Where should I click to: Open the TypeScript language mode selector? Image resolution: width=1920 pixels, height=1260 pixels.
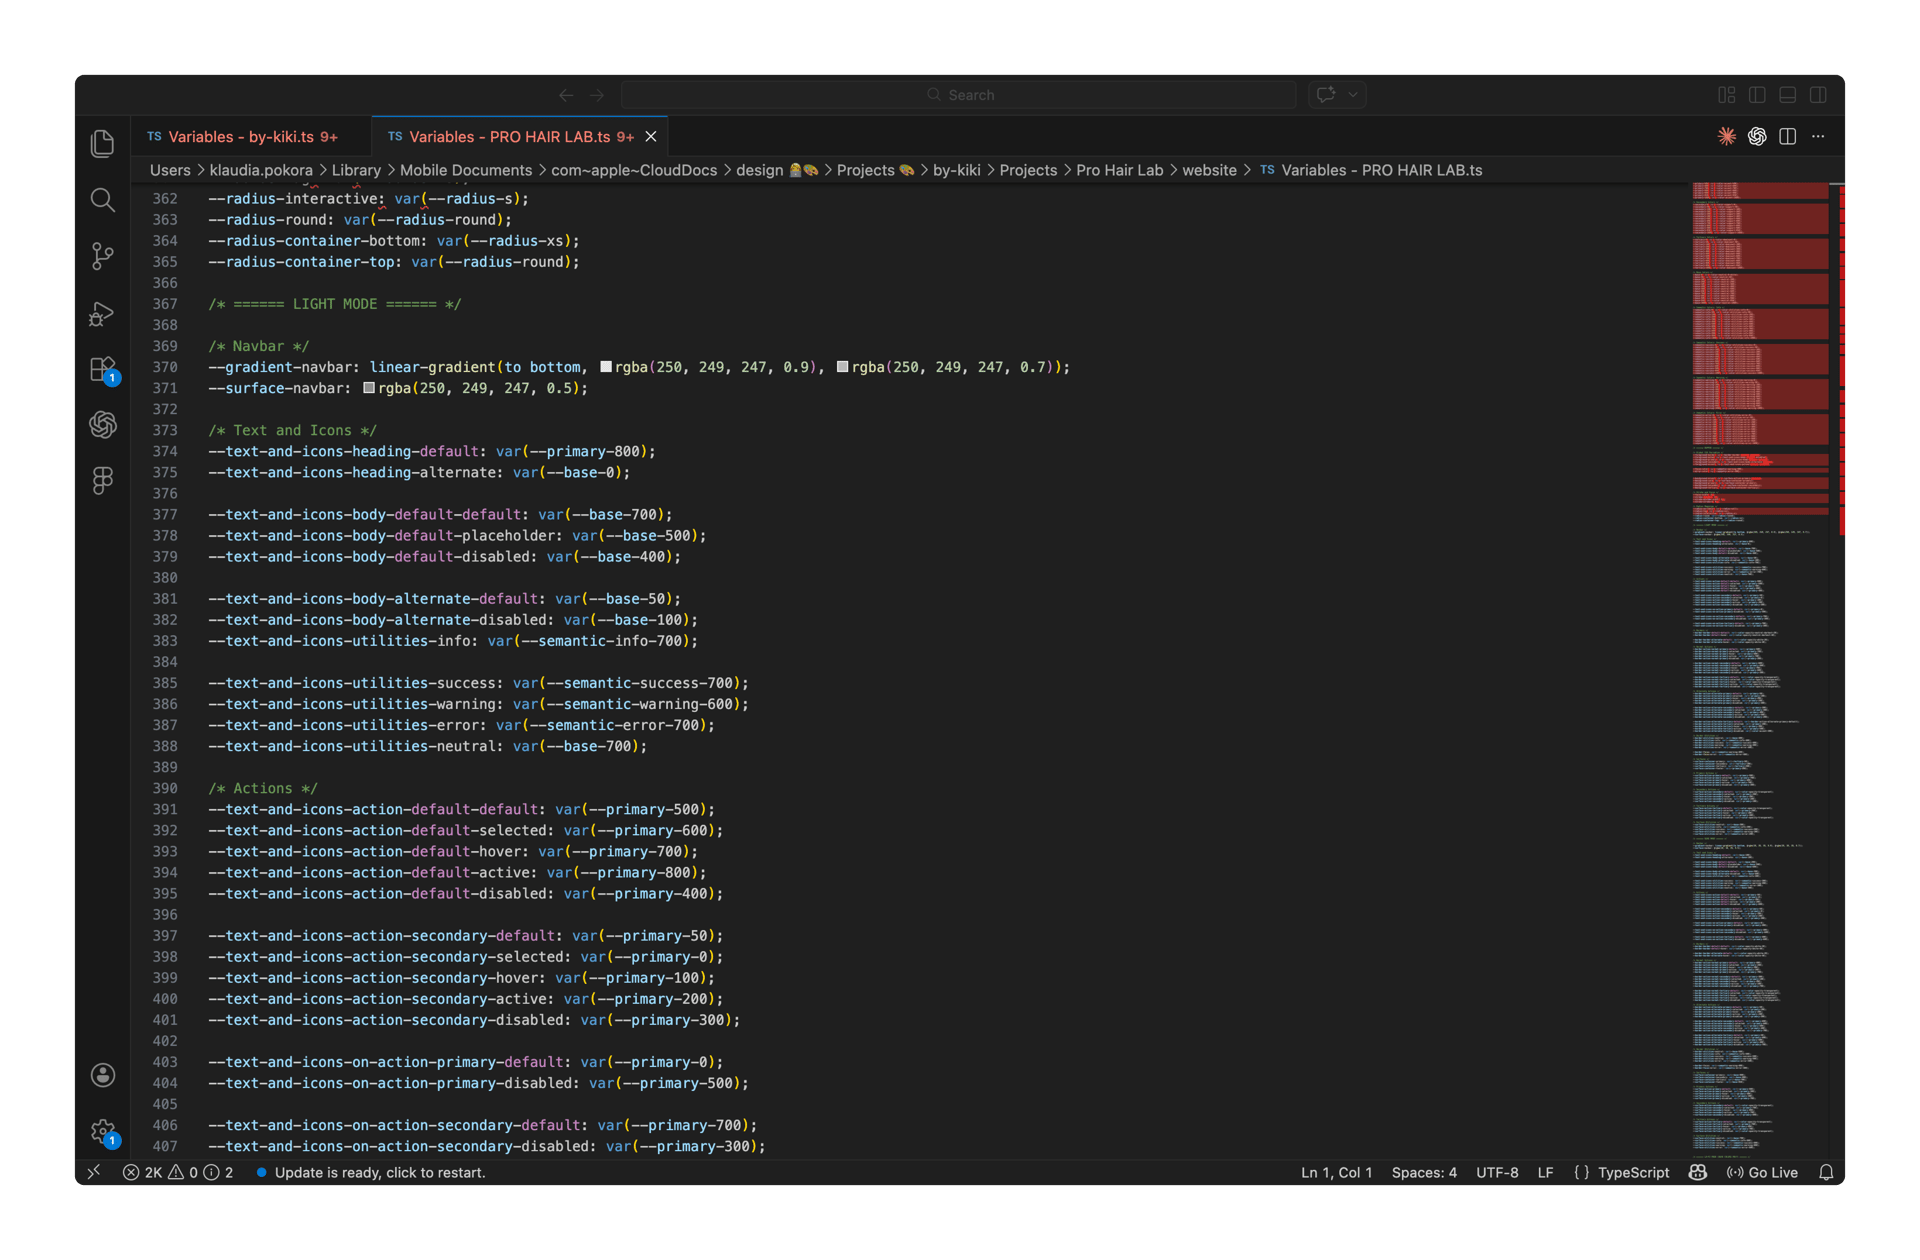(x=1632, y=1172)
